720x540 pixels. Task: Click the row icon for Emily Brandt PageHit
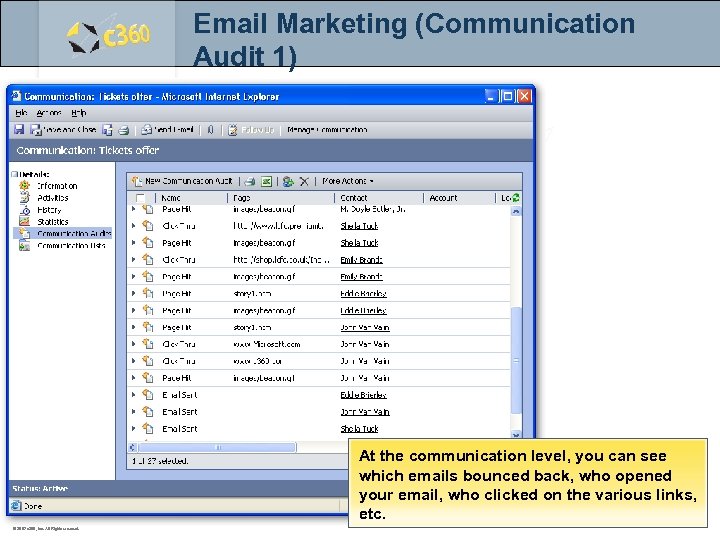coord(147,276)
